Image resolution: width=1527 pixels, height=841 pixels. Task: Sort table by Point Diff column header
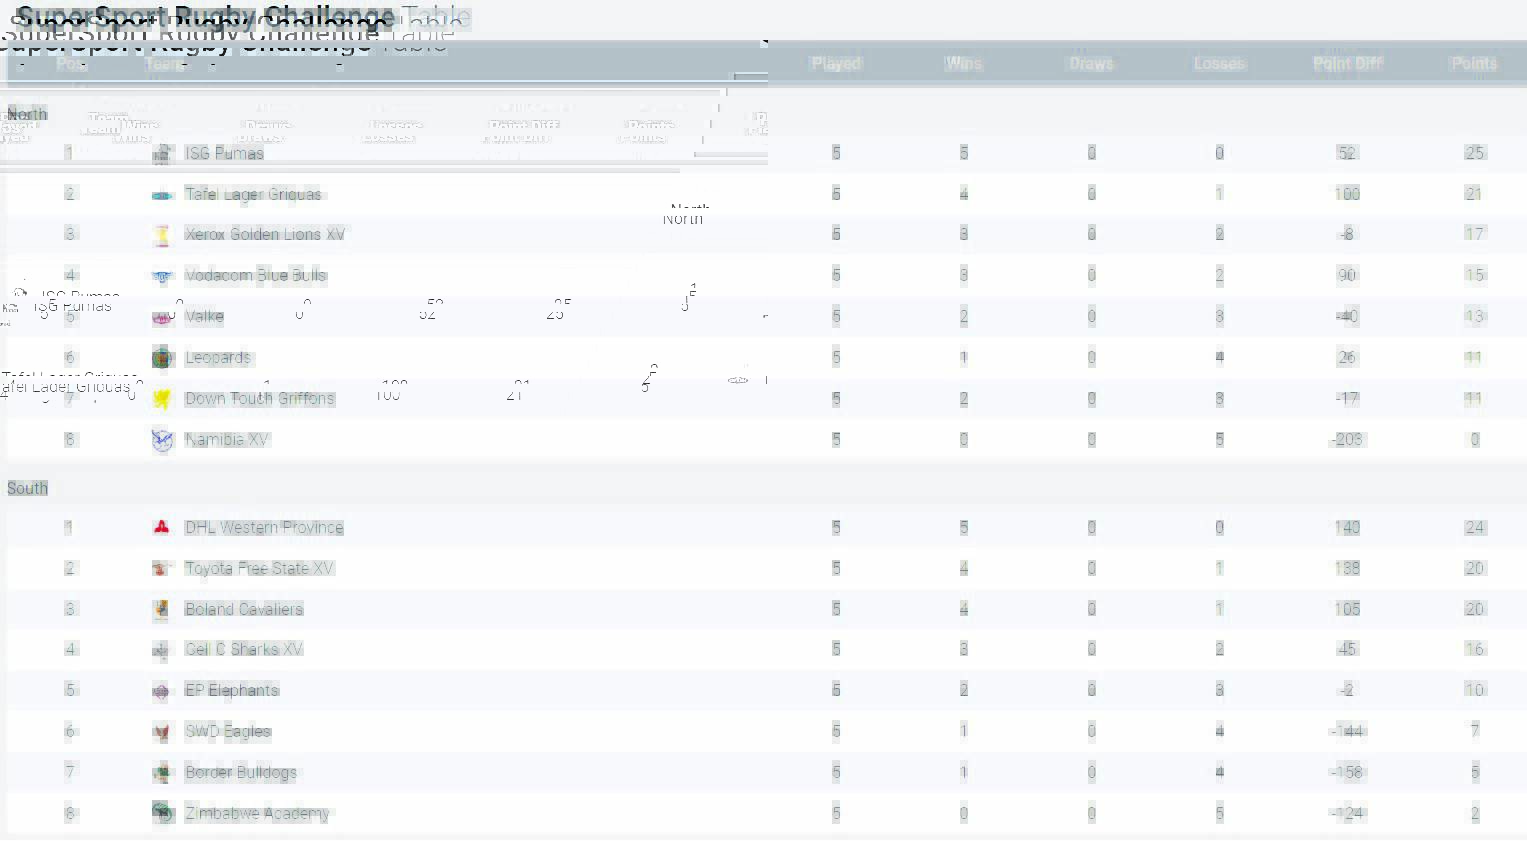click(x=1347, y=64)
